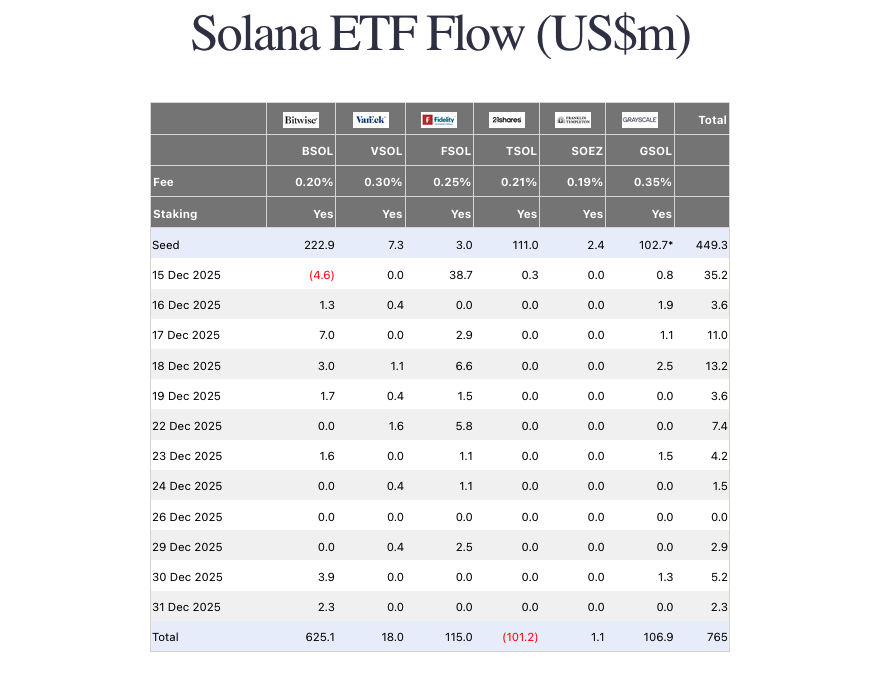Click the 21shares logo icon
886x675 pixels.
coord(506,120)
